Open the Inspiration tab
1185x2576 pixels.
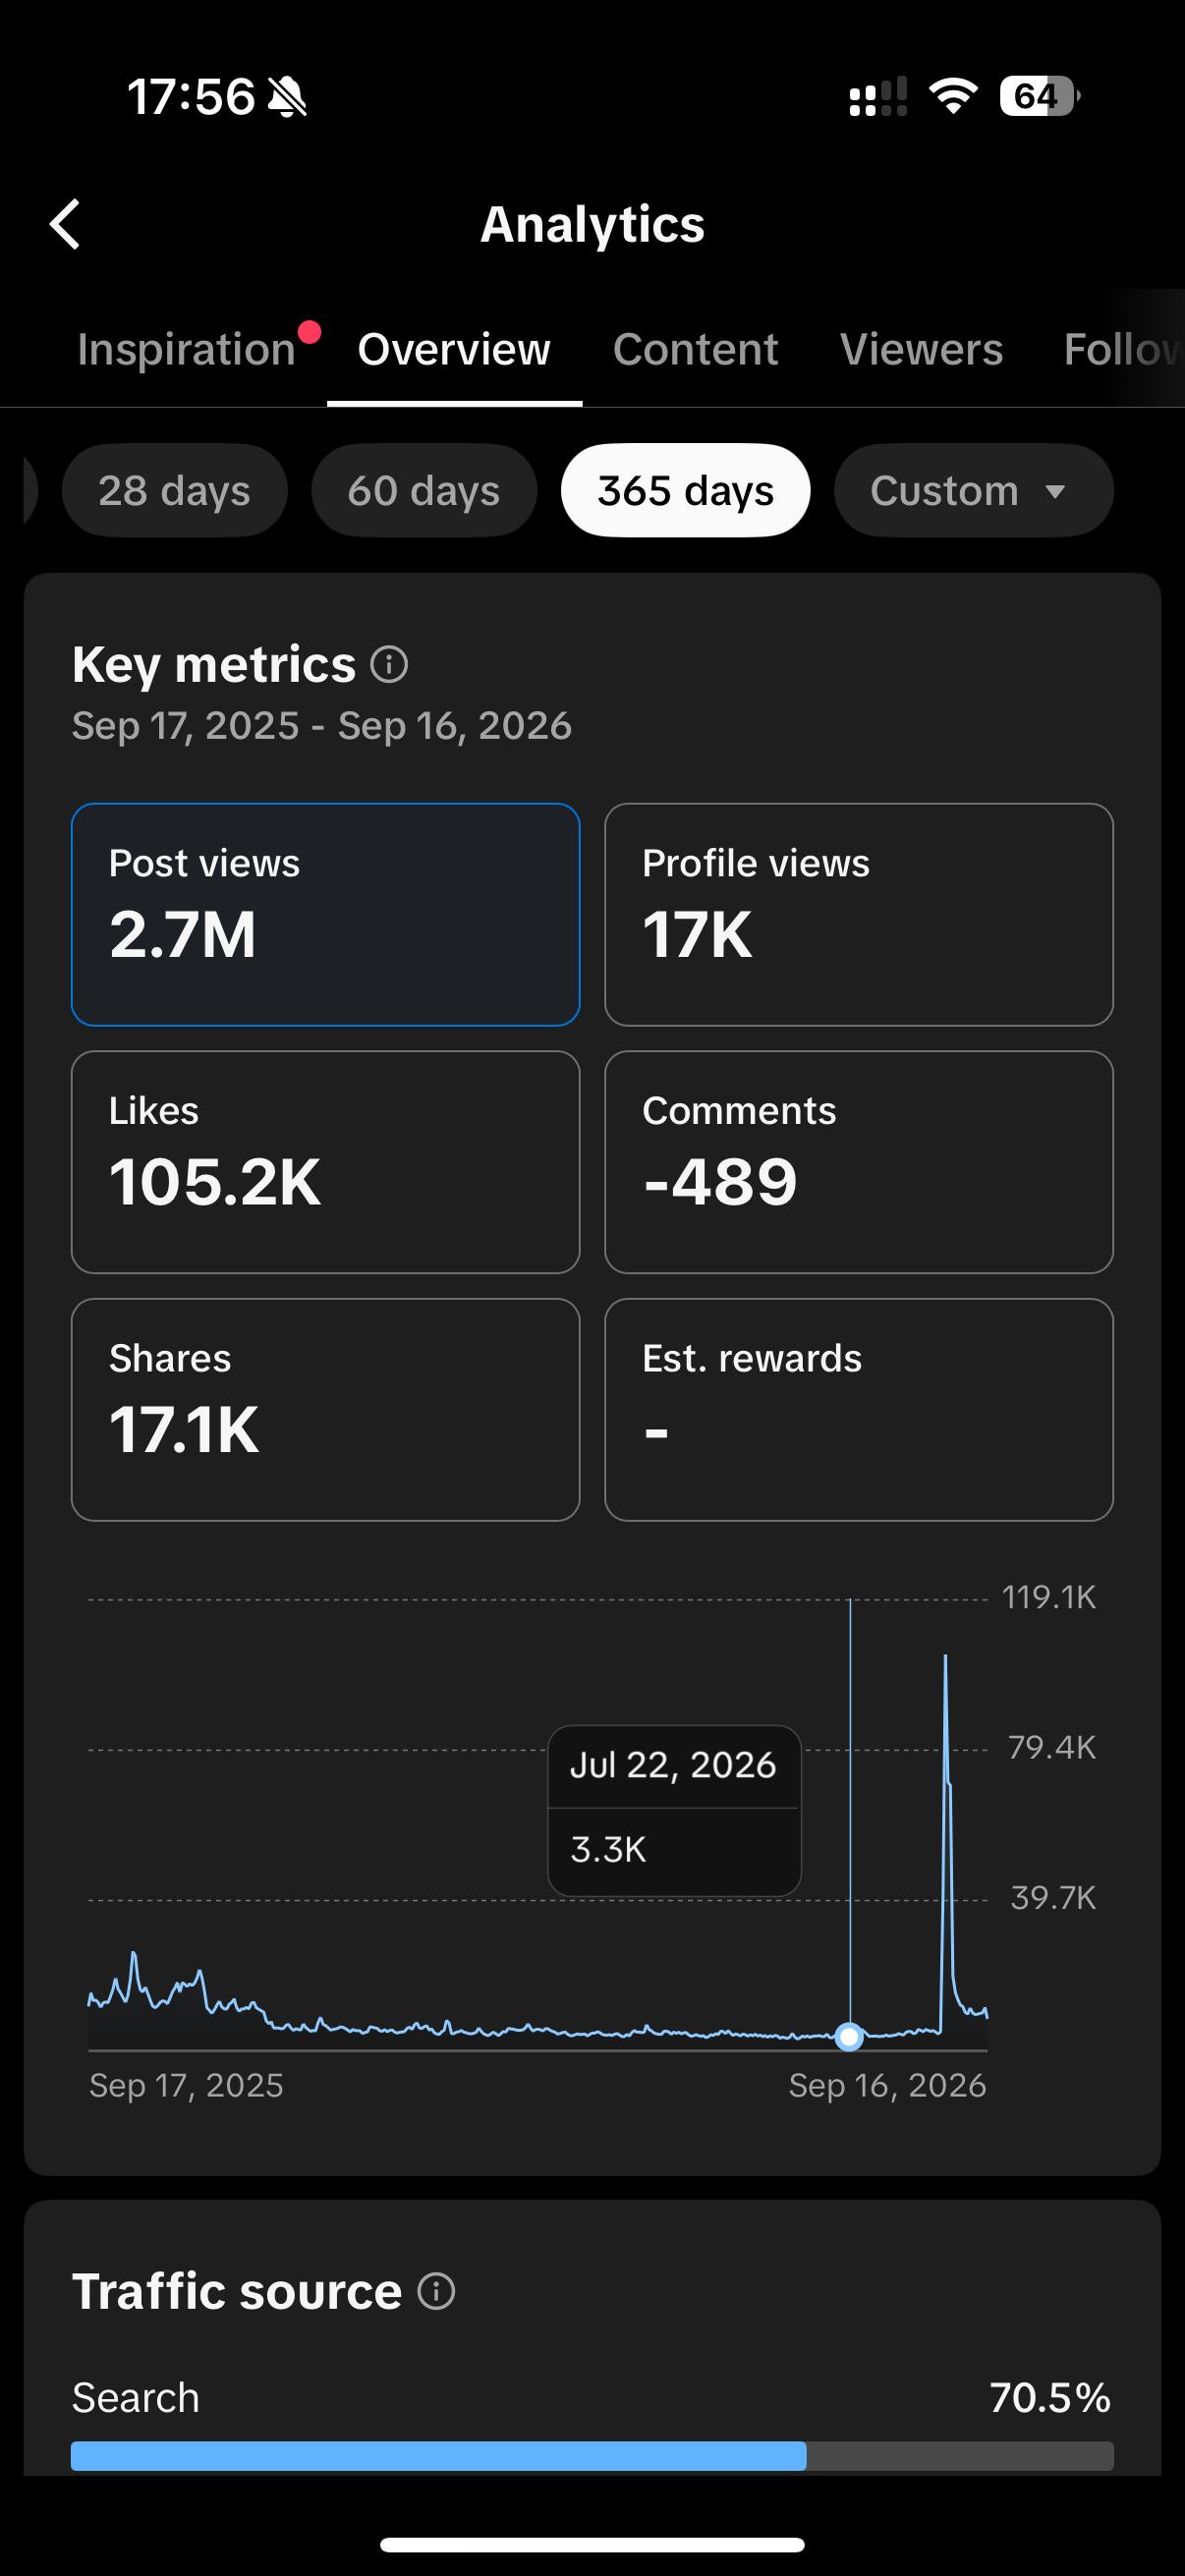point(187,350)
